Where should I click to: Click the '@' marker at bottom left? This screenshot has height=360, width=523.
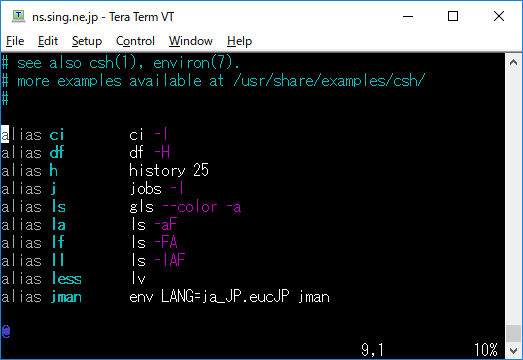6,332
